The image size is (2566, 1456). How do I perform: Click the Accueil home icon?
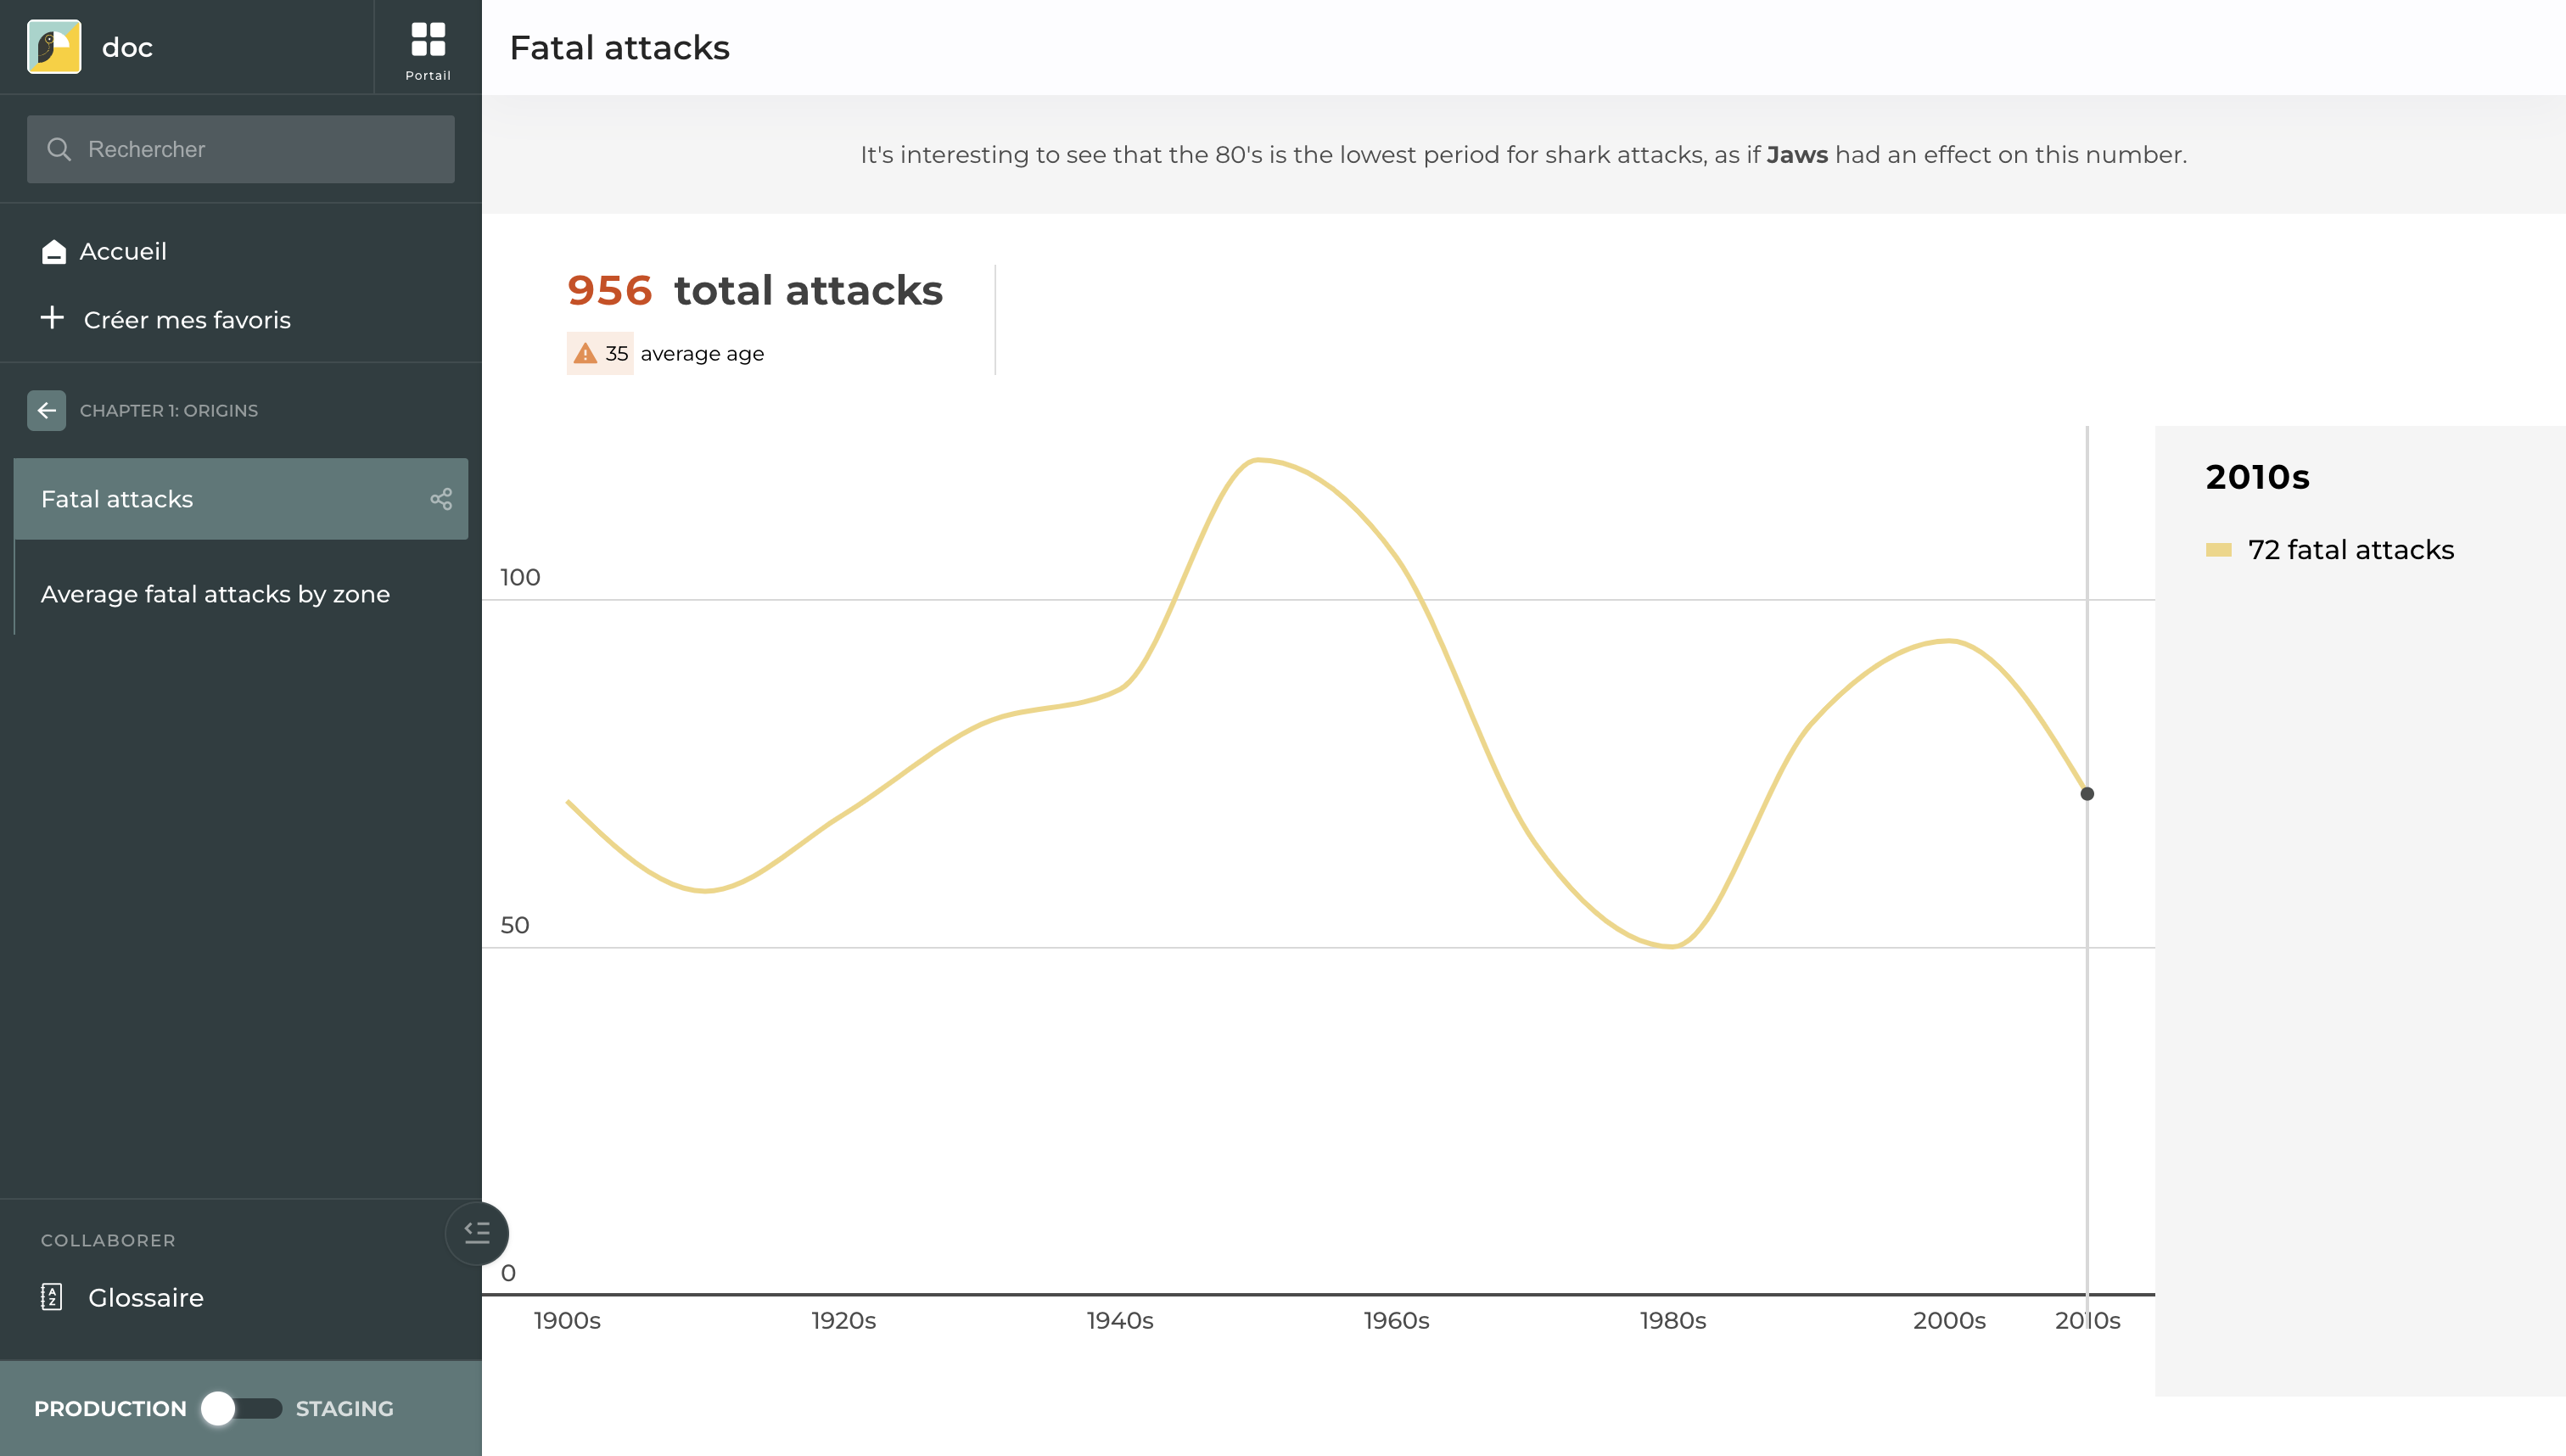click(54, 251)
